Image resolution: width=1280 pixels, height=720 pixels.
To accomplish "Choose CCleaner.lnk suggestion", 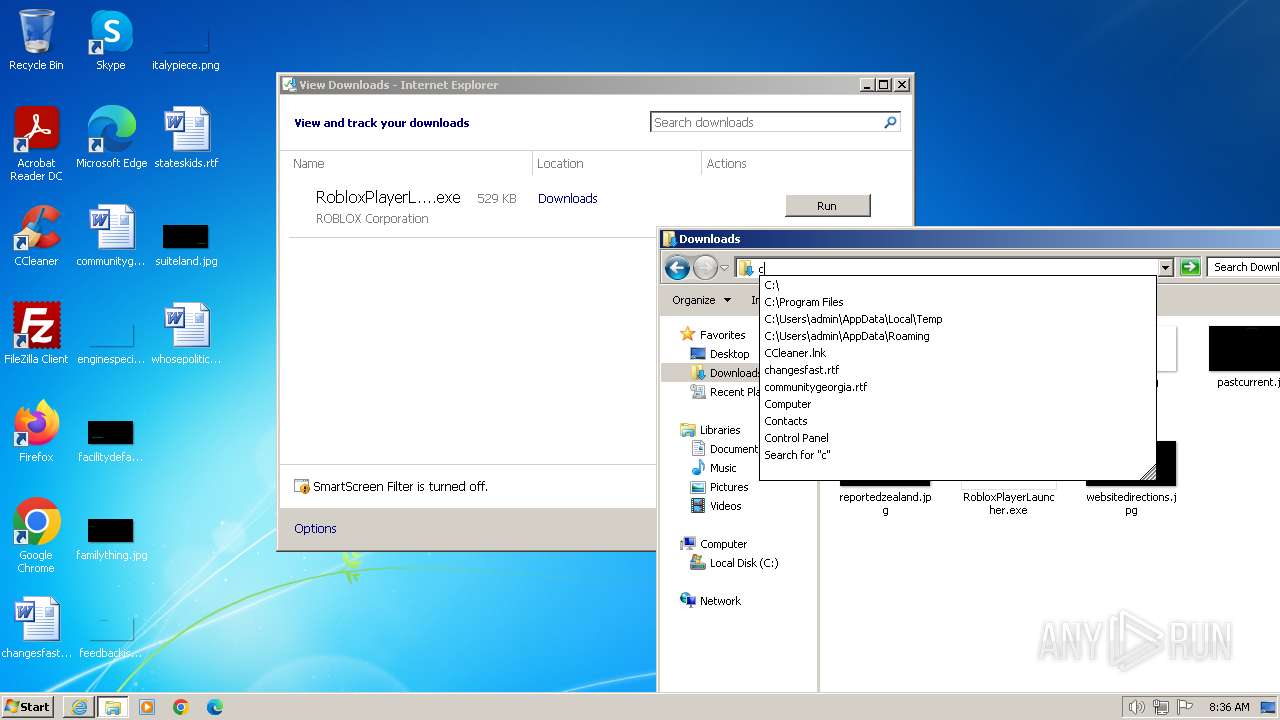I will (957, 353).
